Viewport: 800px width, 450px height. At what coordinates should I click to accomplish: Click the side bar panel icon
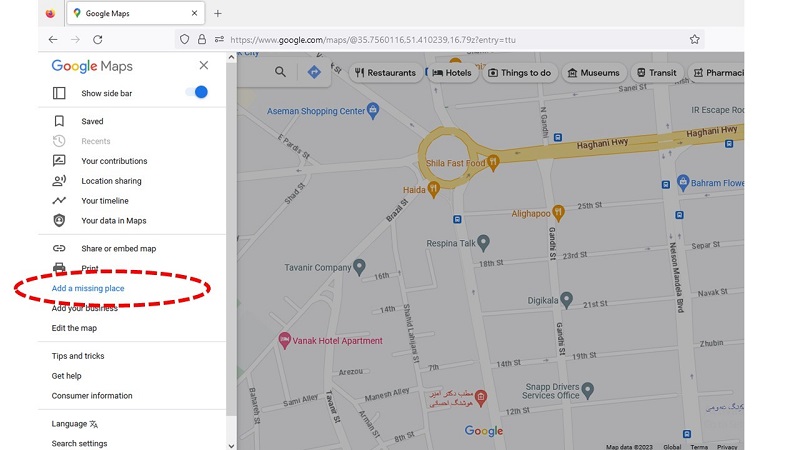click(x=59, y=93)
